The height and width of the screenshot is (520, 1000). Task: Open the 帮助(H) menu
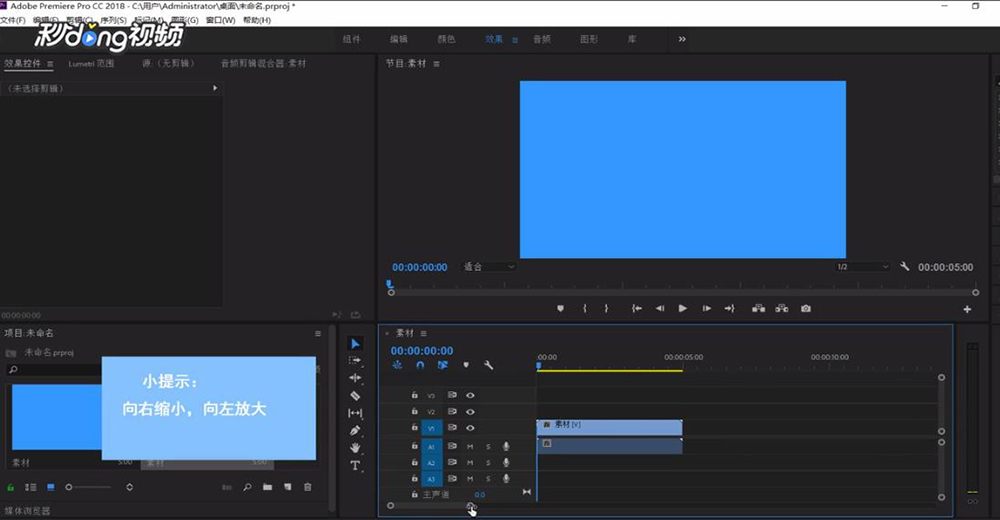coord(257,20)
